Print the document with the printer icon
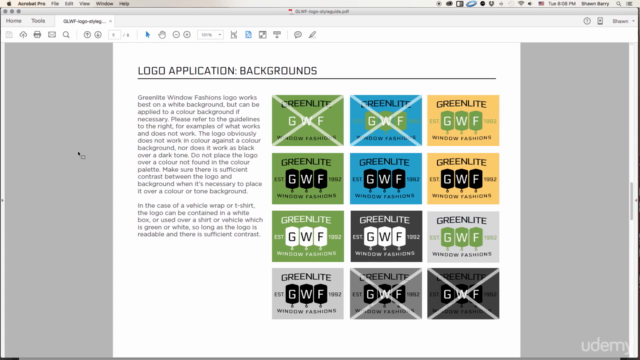The image size is (640, 360). pyautogui.click(x=38, y=35)
